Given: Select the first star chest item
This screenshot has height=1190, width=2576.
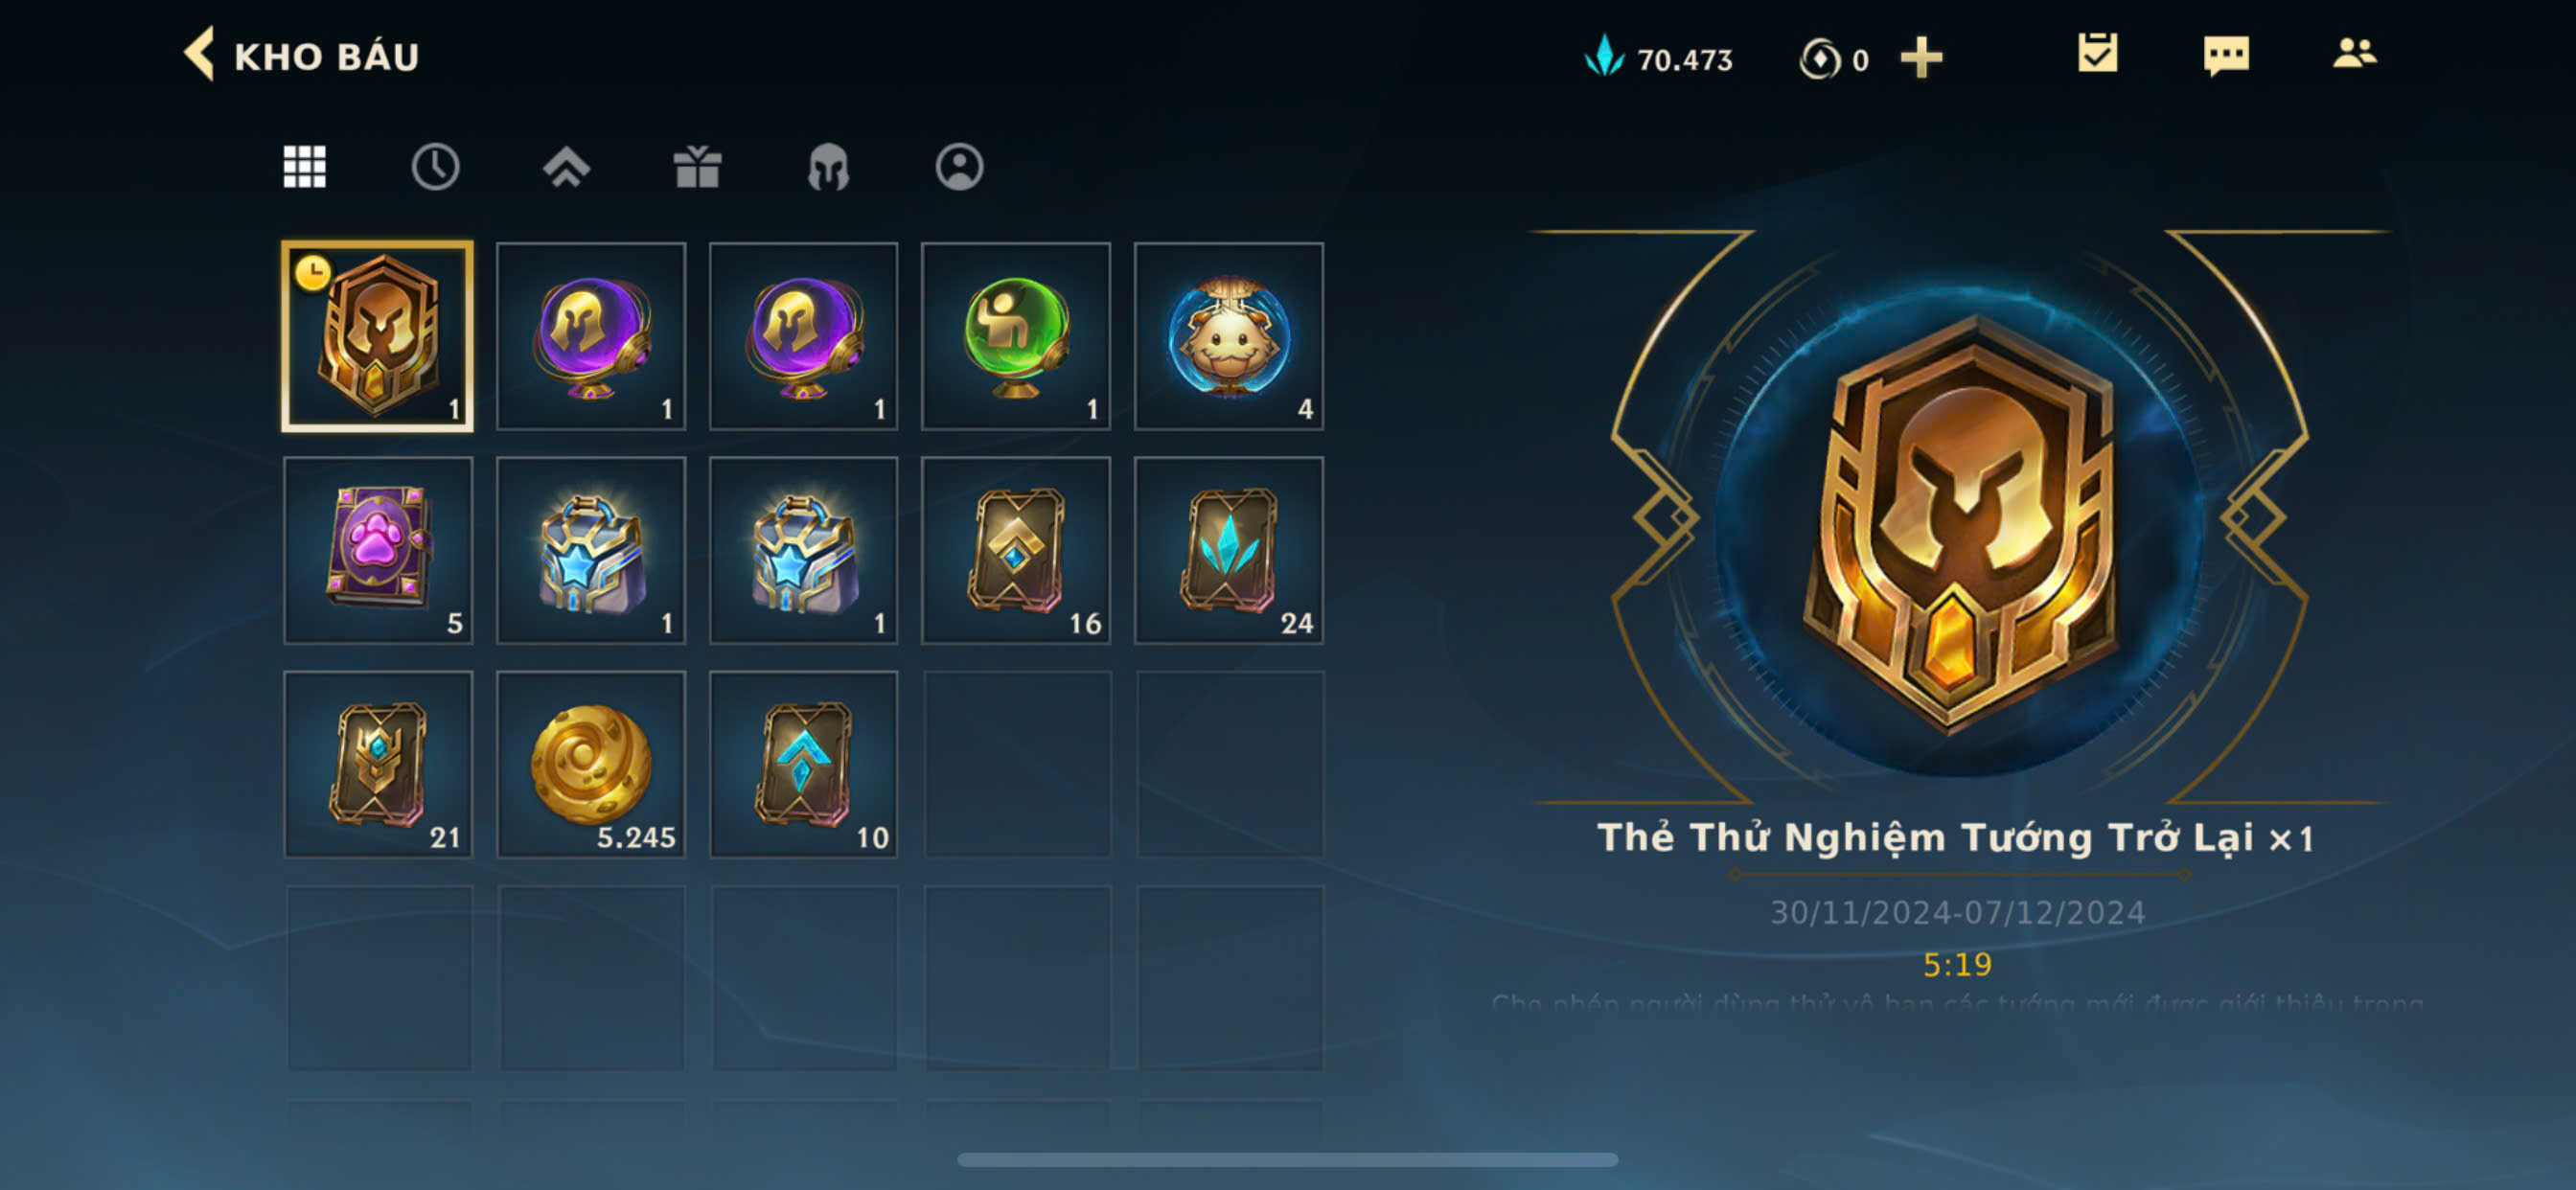Looking at the screenshot, I should [x=591, y=551].
